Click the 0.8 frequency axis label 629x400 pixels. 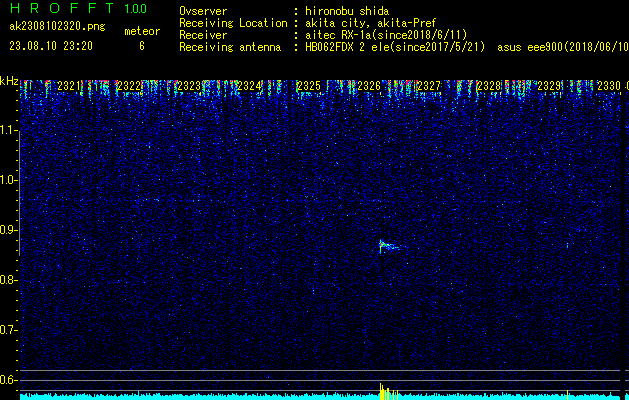9,279
